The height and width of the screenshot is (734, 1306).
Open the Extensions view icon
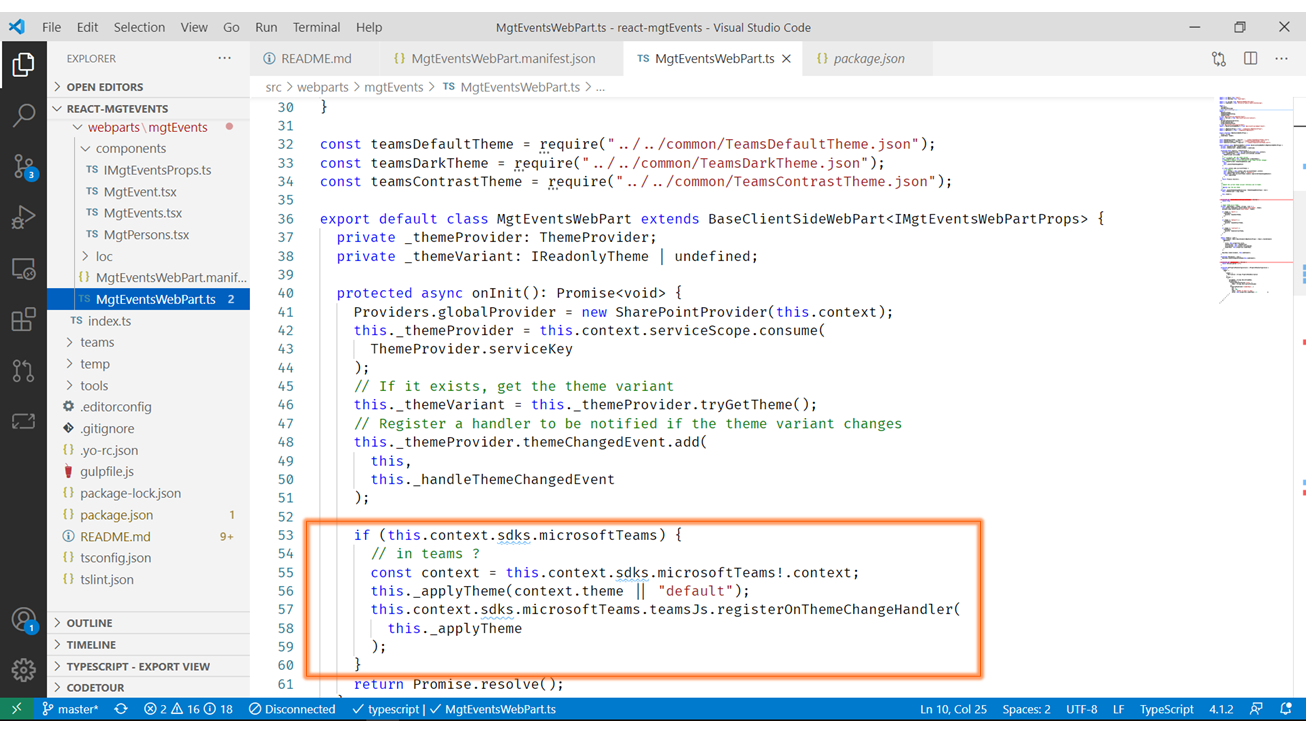(23, 319)
